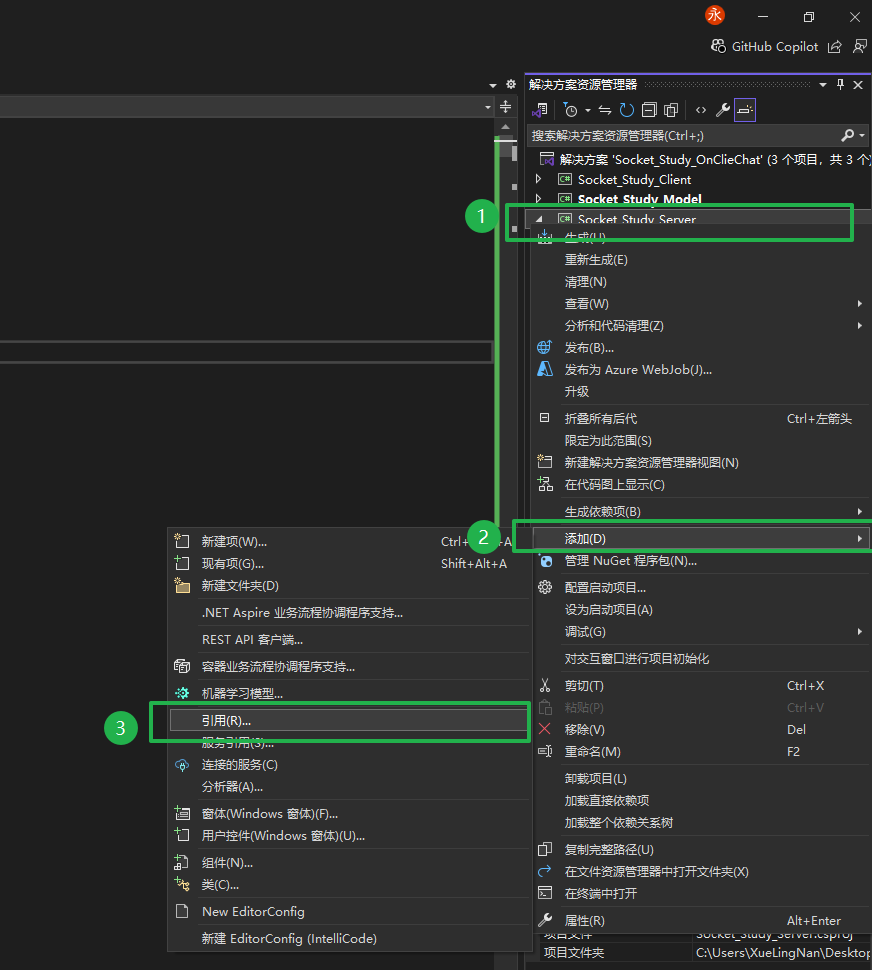This screenshot has height=970, width=872.
Task: Open 生成依赖项(B) submenu
Action: (x=701, y=512)
